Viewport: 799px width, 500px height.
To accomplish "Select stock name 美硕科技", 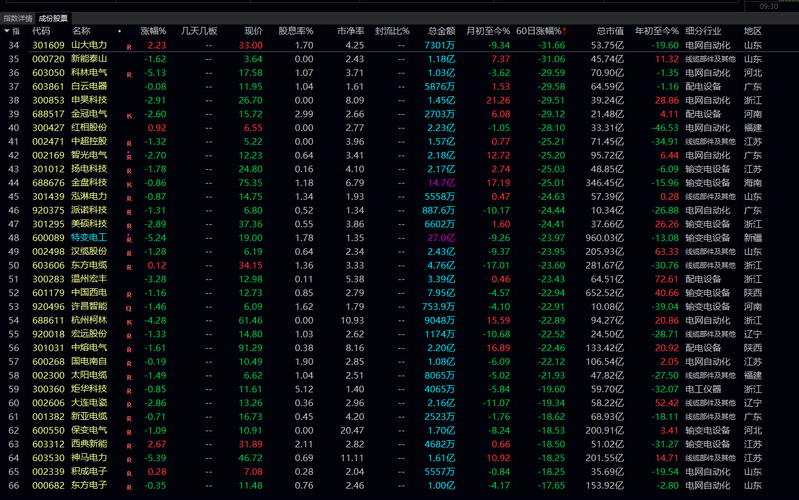I will [x=89, y=224].
